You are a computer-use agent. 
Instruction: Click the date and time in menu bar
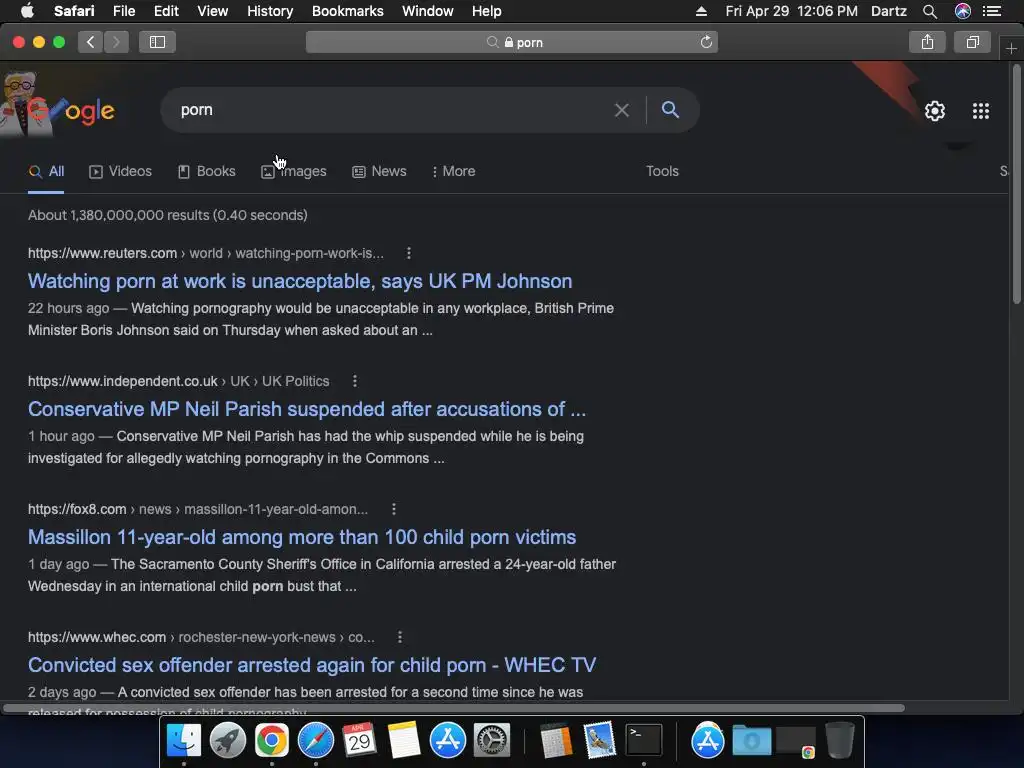(x=792, y=11)
